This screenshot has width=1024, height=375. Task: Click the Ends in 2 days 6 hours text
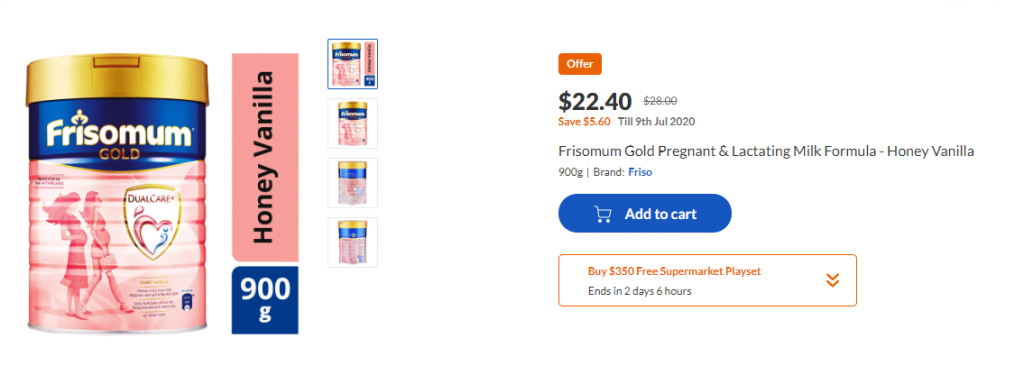639,291
